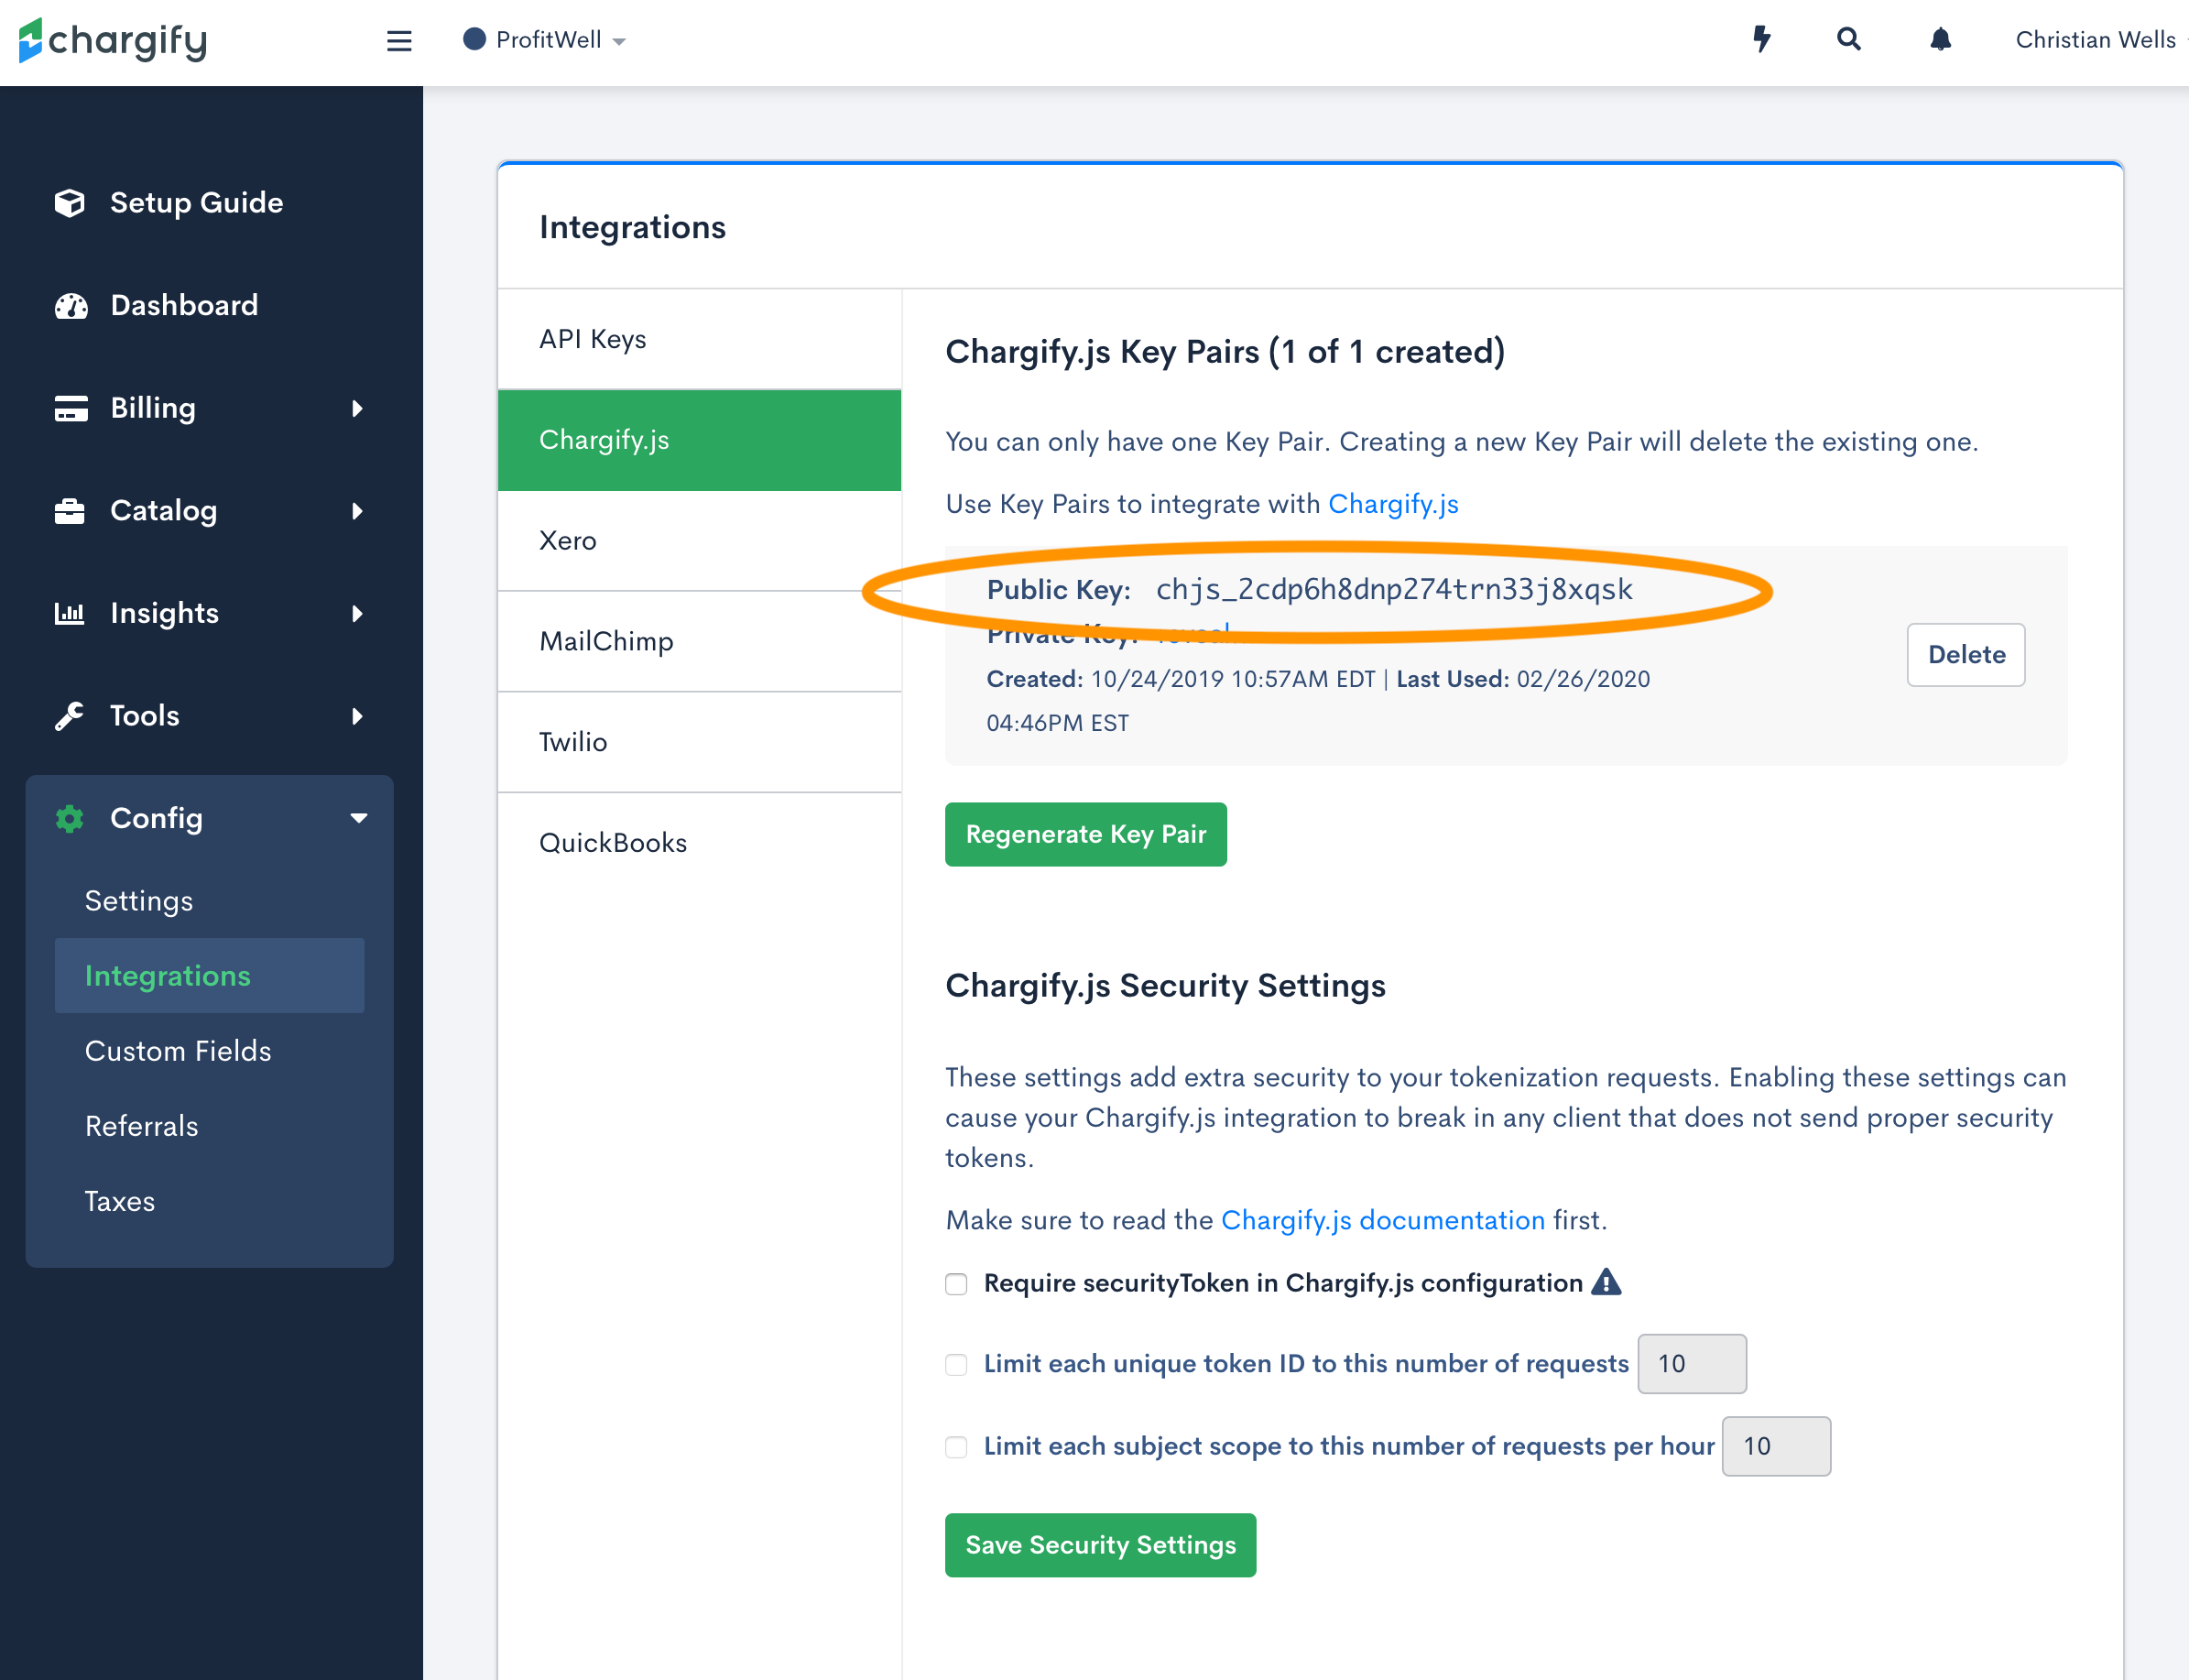Image resolution: width=2189 pixels, height=1680 pixels.
Task: Select the Chargify.js integrations tab
Action: (x=699, y=440)
